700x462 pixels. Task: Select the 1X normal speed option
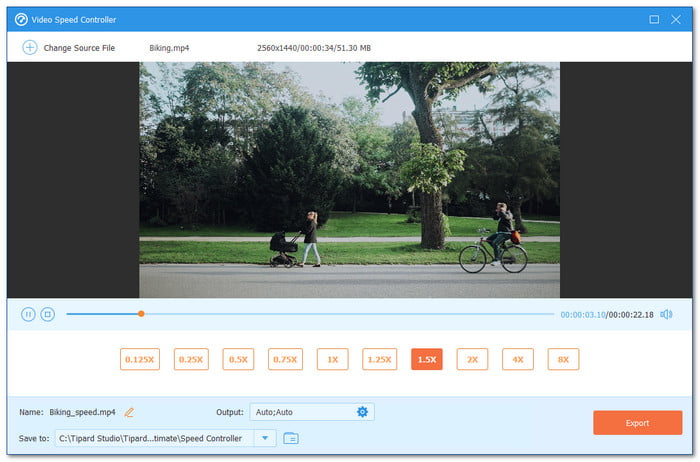click(333, 359)
